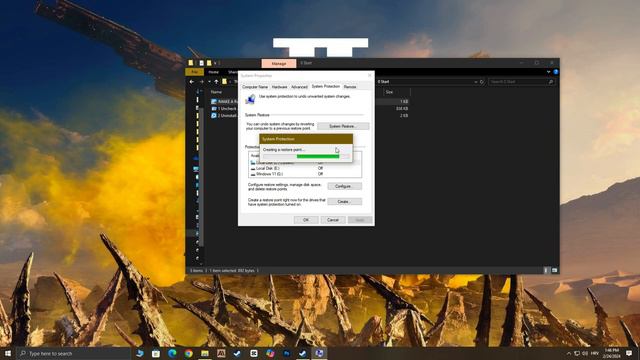This screenshot has width=640, height=360.
Task: Switch to Hardware tab
Action: (x=280, y=87)
